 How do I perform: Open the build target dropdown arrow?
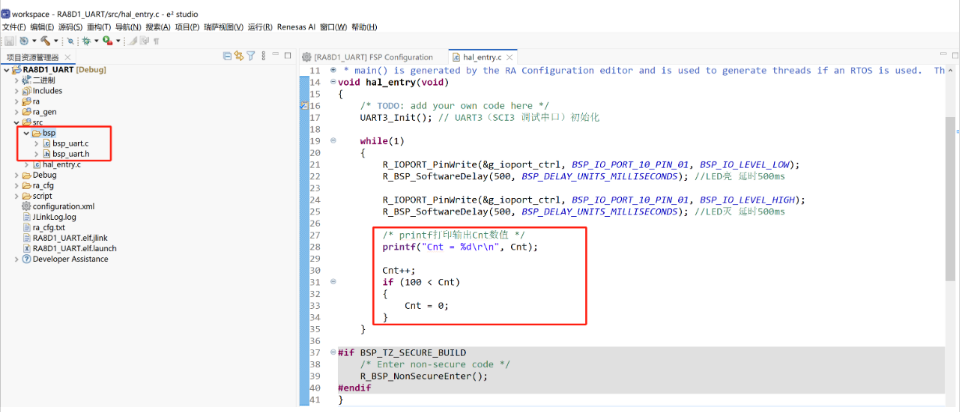tap(34, 41)
